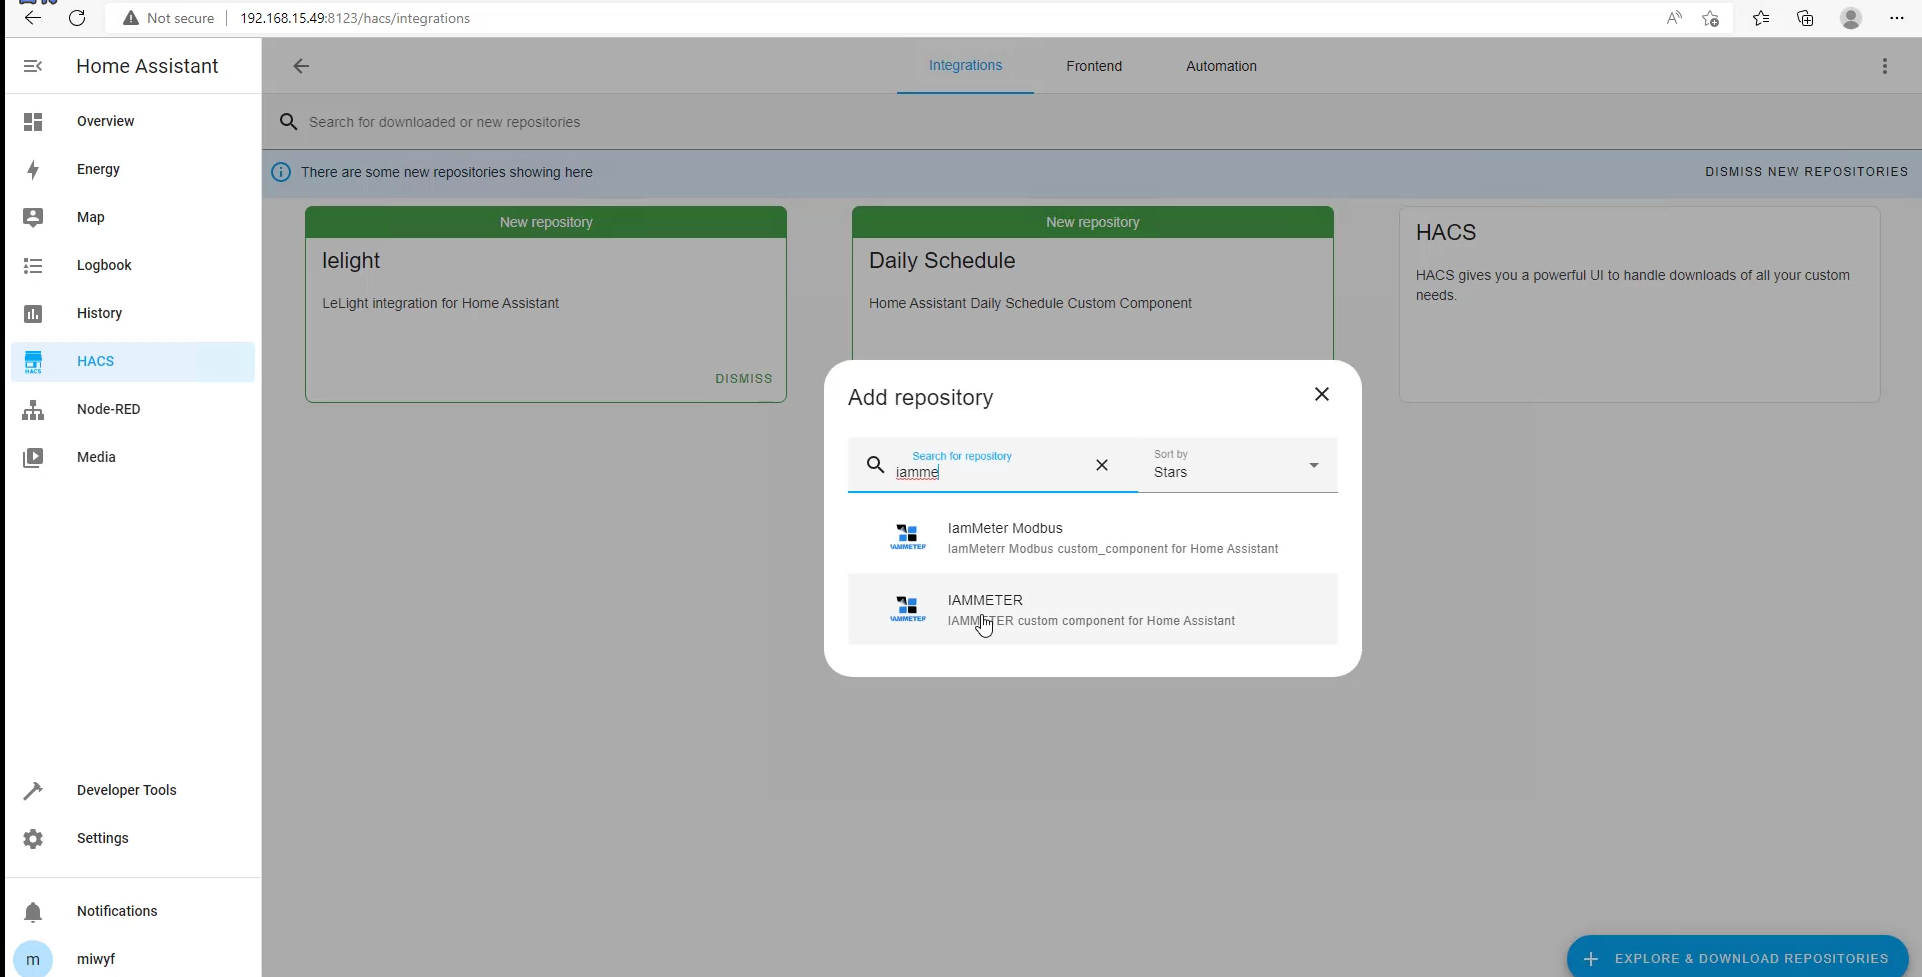Open Developer Tools from sidebar

[x=126, y=790]
